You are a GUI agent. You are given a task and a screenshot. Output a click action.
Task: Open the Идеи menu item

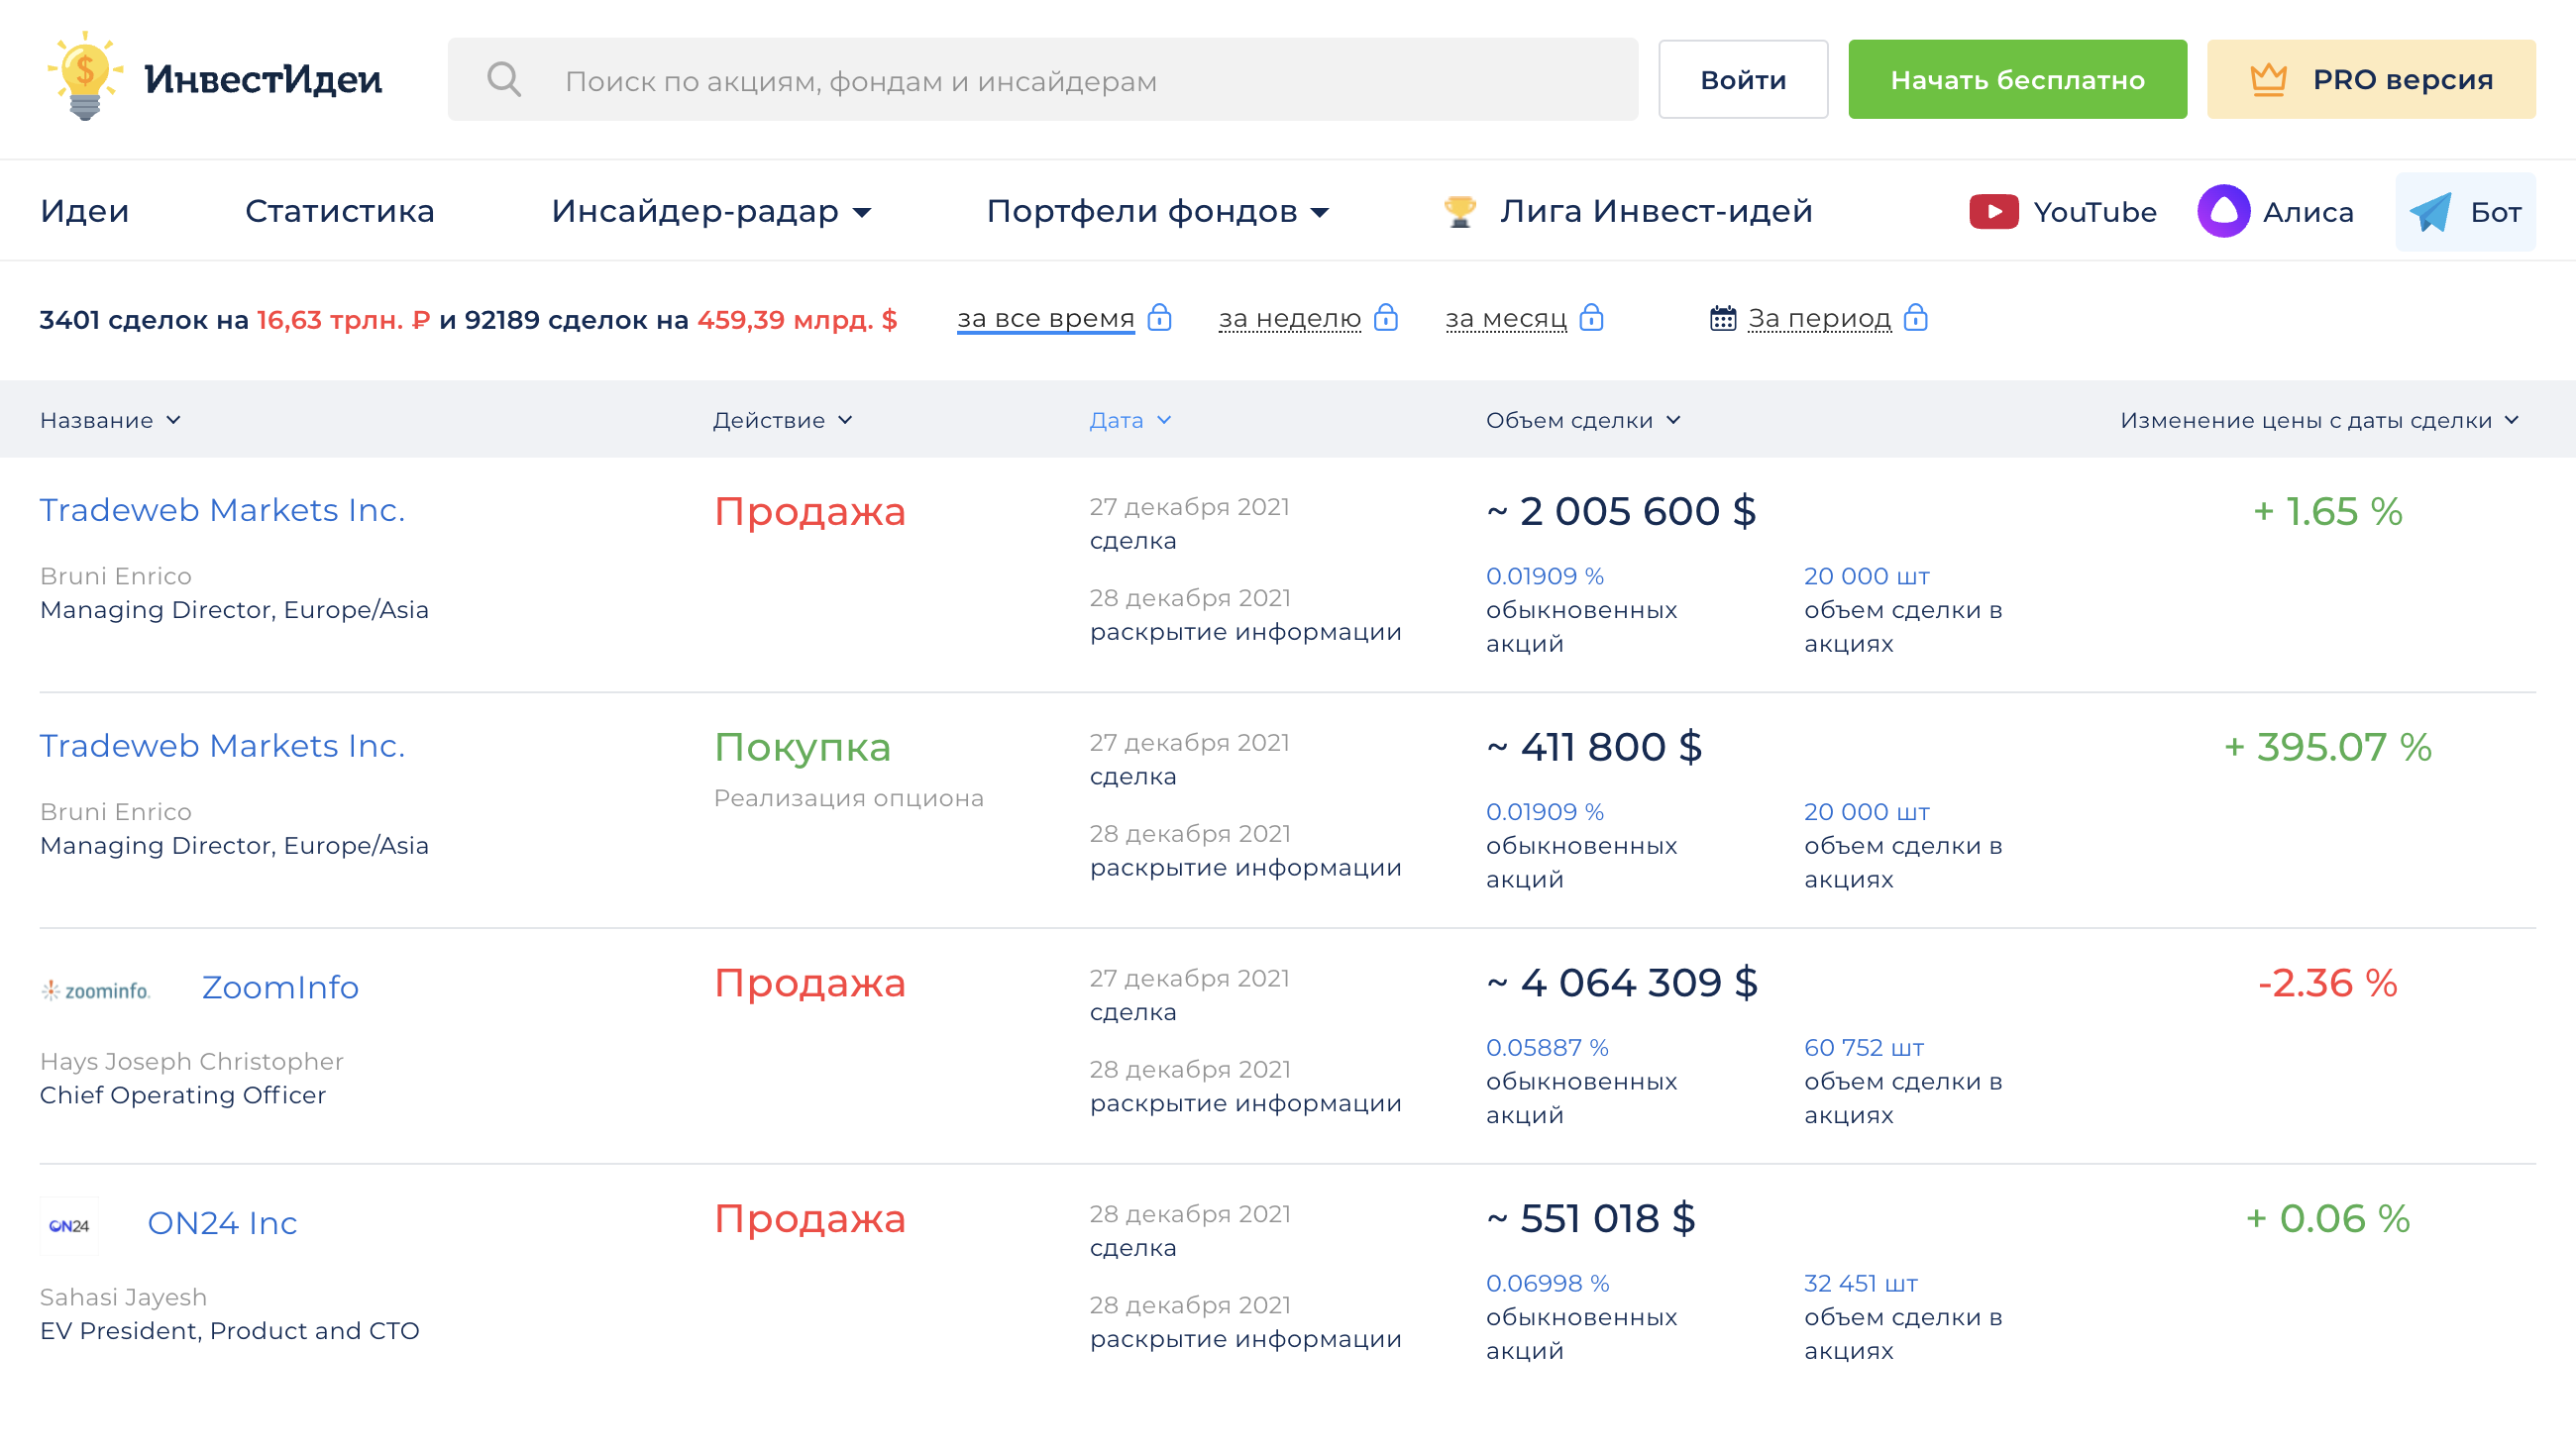(x=85, y=211)
